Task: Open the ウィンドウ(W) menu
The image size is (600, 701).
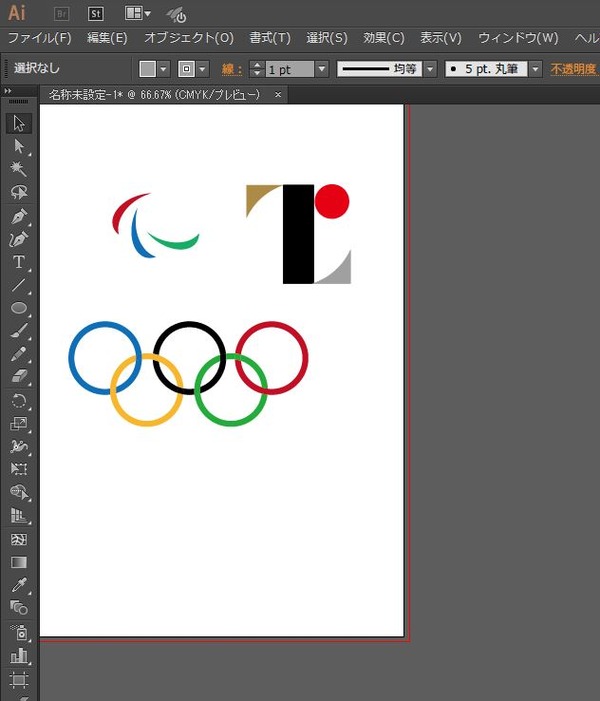Action: [518, 38]
